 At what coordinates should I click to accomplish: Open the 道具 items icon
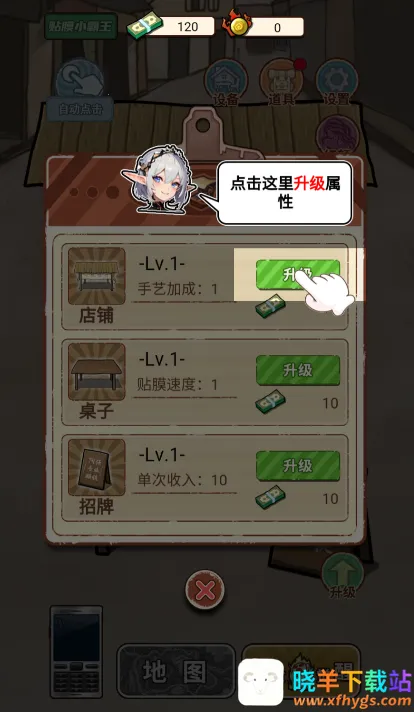pos(281,83)
